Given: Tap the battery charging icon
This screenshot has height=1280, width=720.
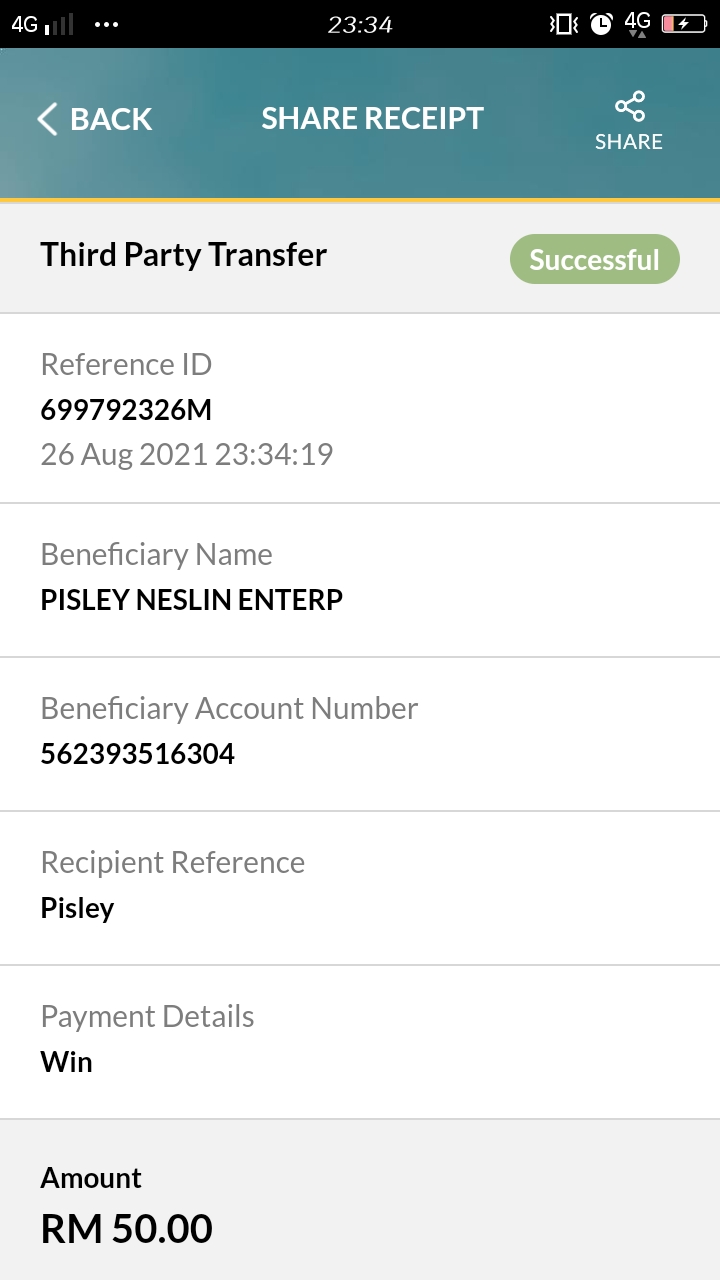Looking at the screenshot, I should pos(685,24).
